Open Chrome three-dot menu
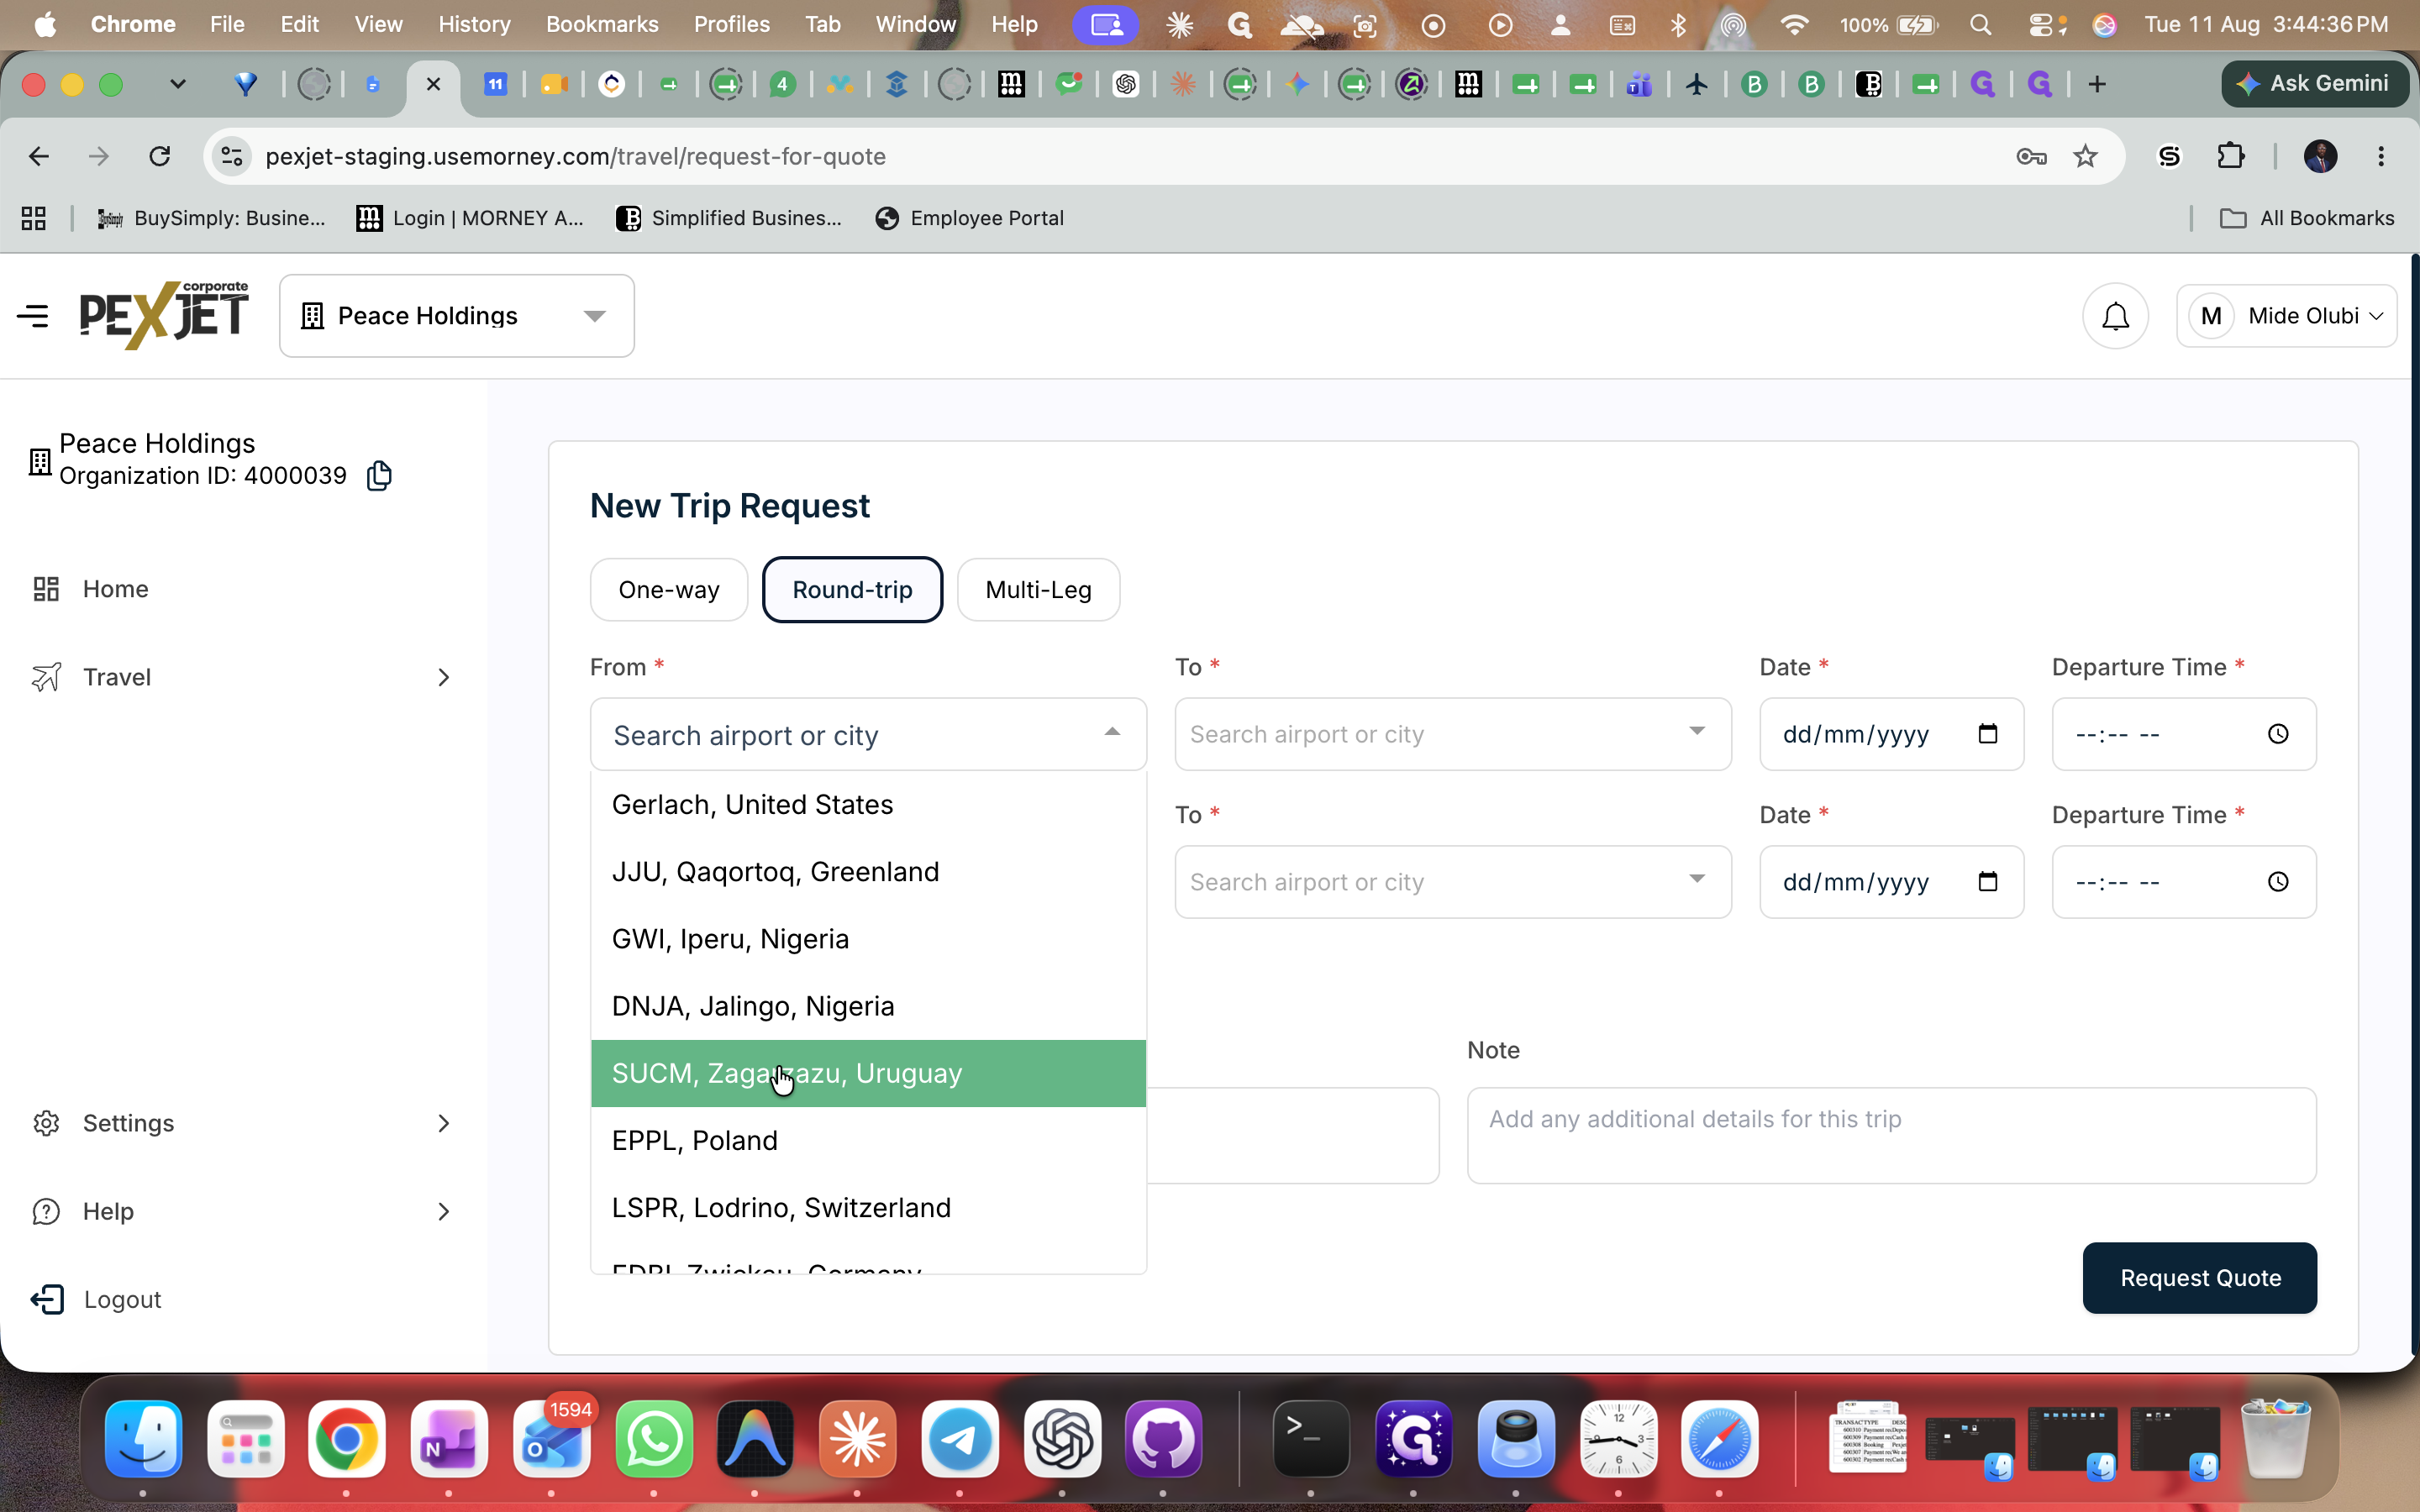Screen dimensions: 2420x1512 coord(2381,156)
